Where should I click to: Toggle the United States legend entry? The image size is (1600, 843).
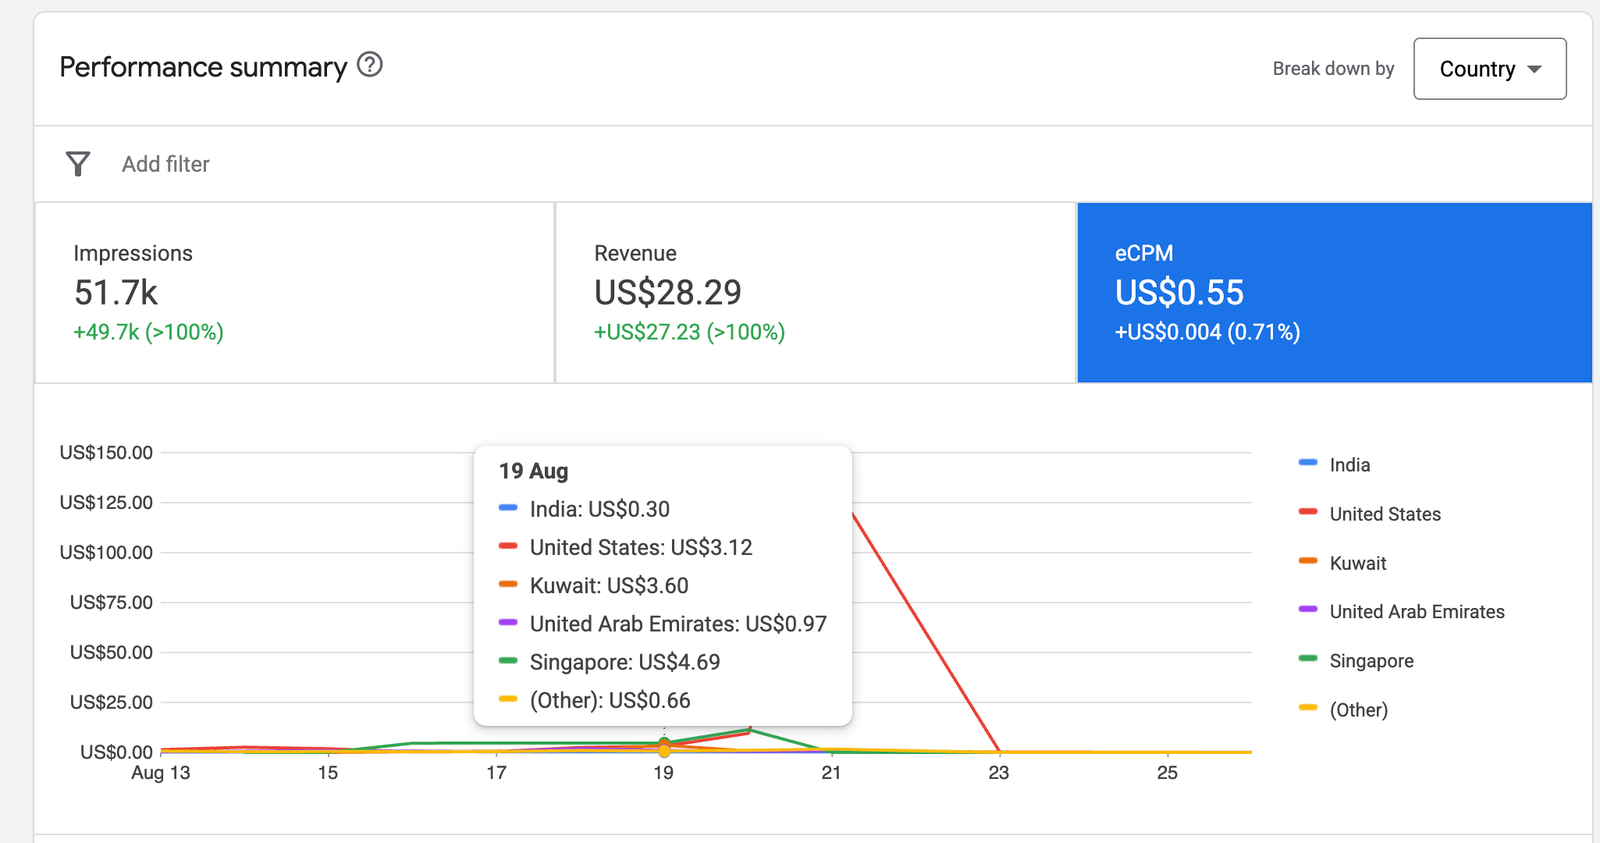(x=1369, y=514)
